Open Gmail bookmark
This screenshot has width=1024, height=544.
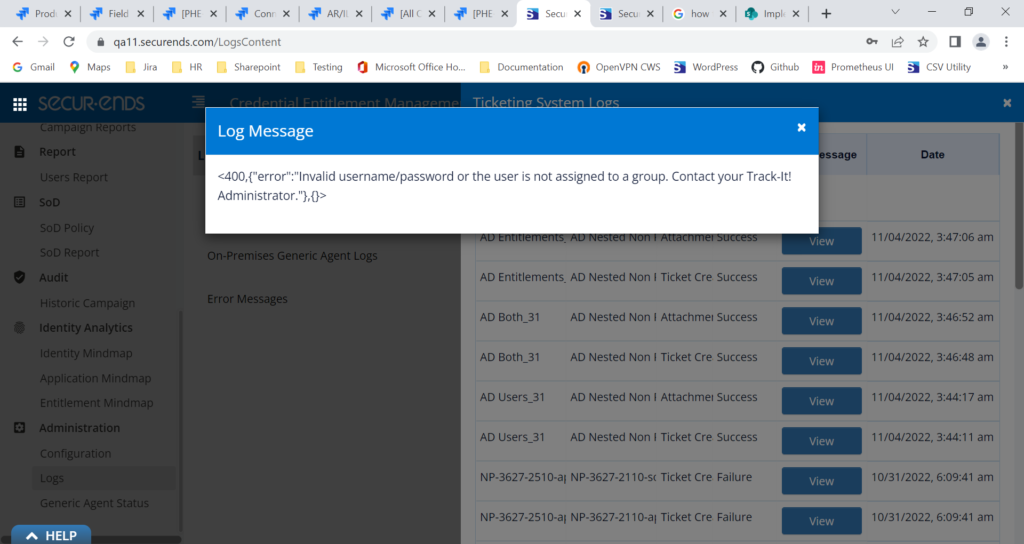coord(33,67)
